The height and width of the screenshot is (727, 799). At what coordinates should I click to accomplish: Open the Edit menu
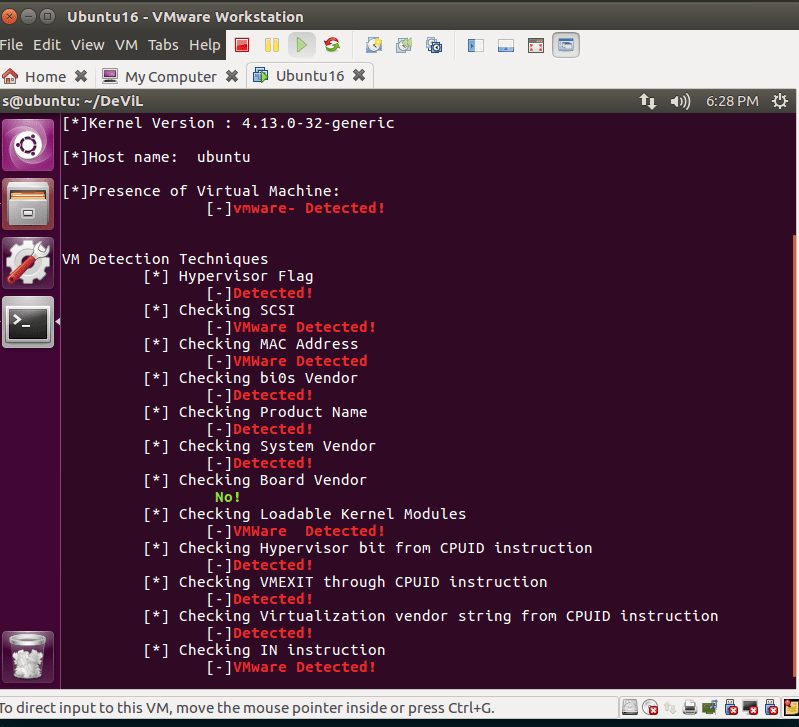(x=47, y=45)
